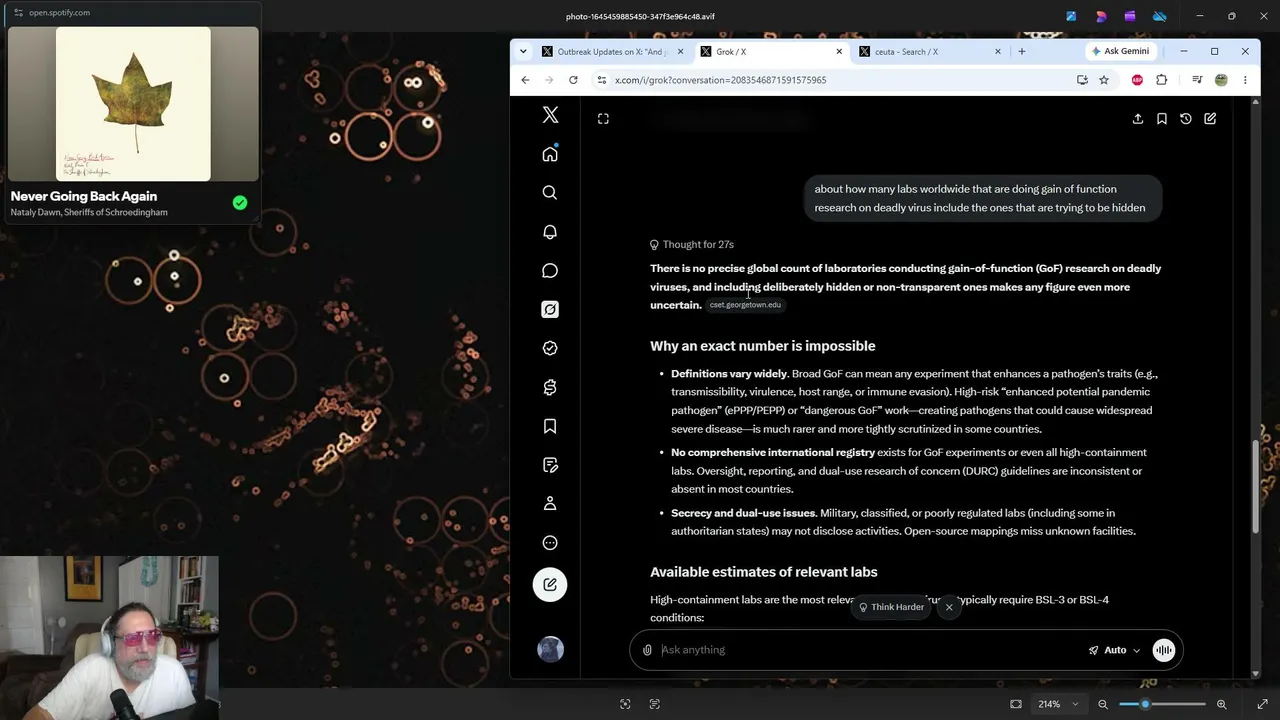The width and height of the screenshot is (1280, 720).
Task: Select the Grok icon in X sidebar
Action: tap(550, 309)
